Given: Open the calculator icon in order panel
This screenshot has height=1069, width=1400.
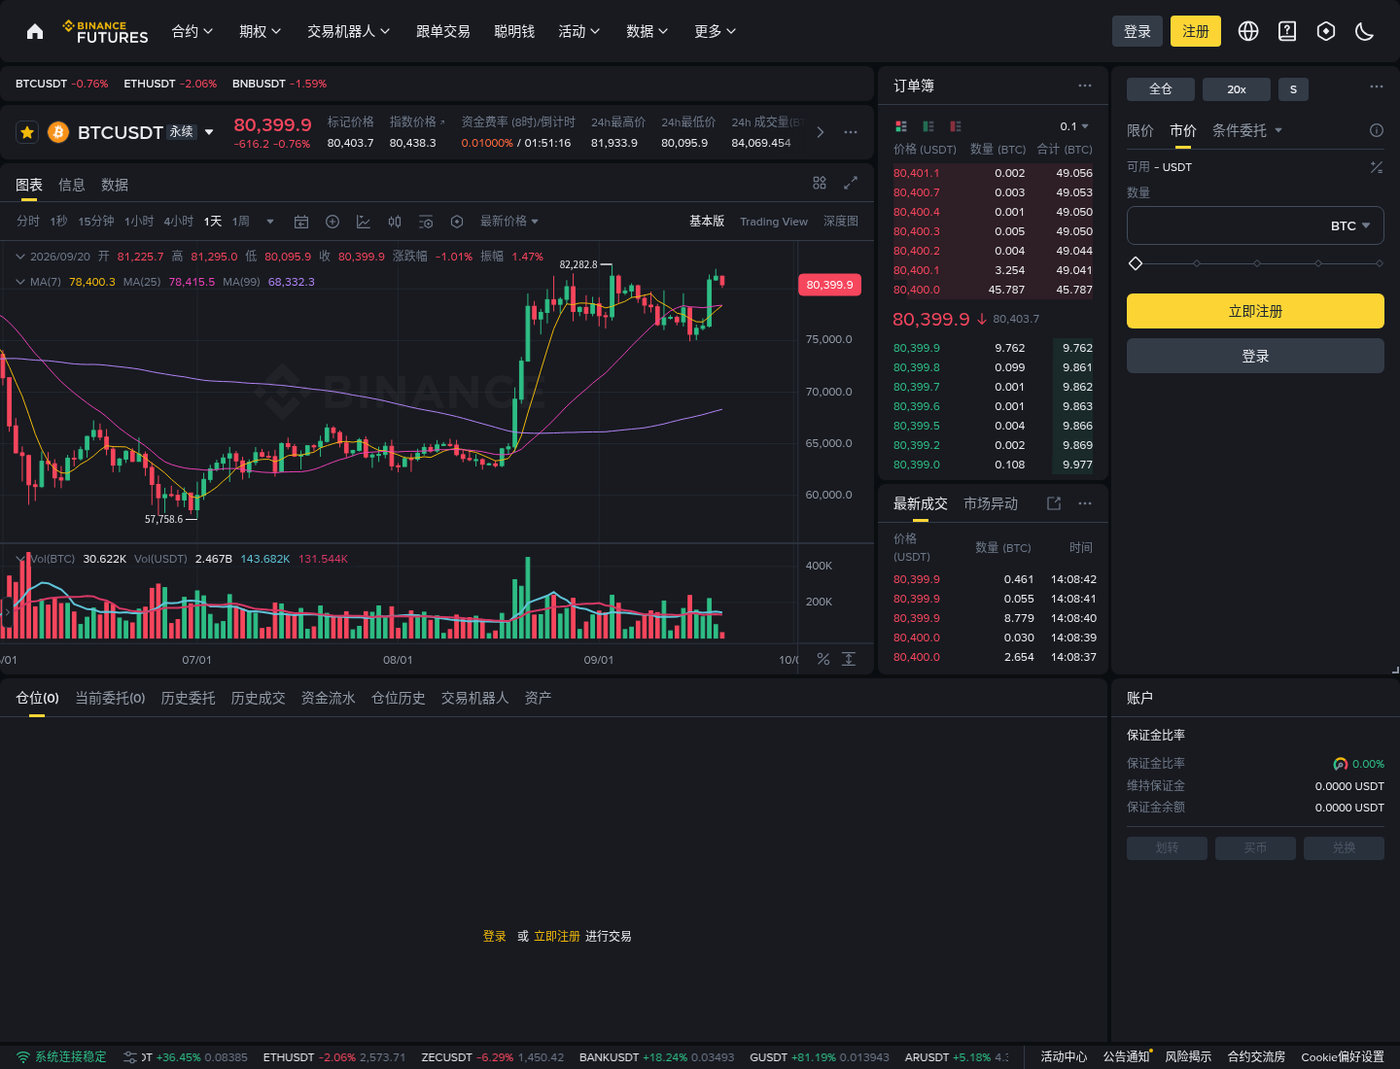Looking at the screenshot, I should coord(1376,167).
